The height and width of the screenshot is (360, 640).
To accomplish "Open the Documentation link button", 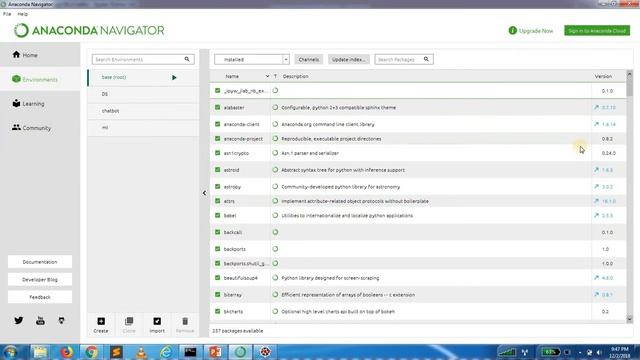I will [x=40, y=262].
